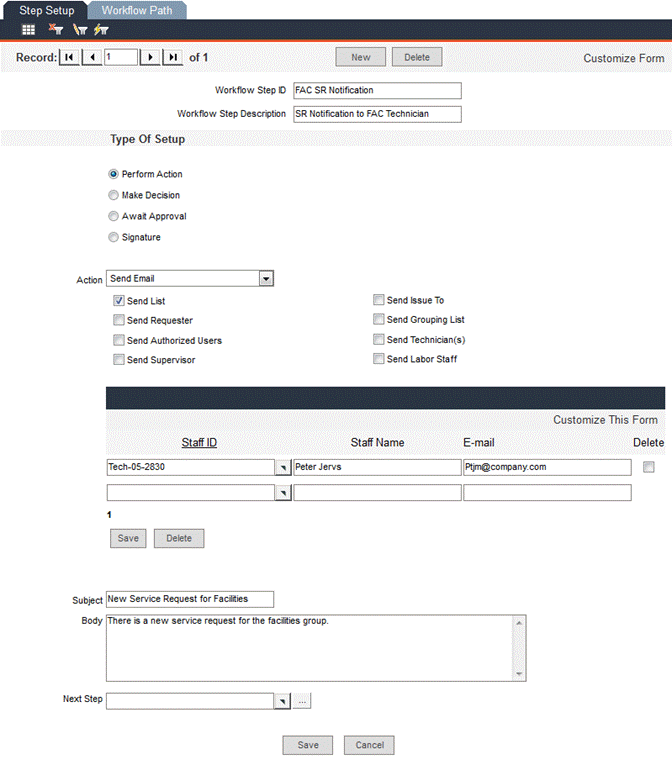Click the bottom Save button
The image size is (672, 760).
308,745
